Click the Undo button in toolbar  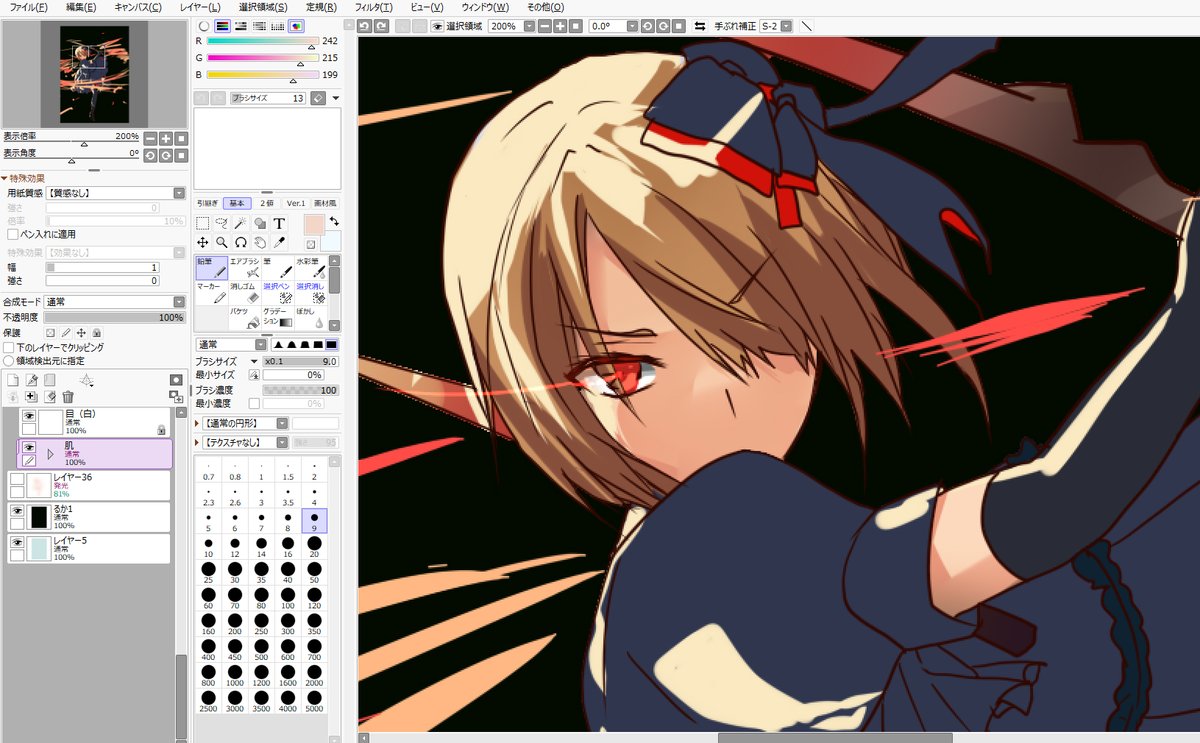[364, 25]
